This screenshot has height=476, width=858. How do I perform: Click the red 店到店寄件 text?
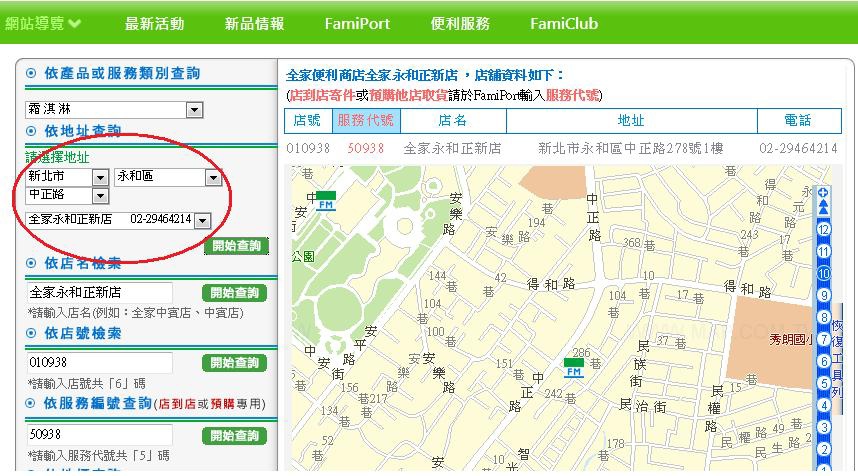(323, 95)
